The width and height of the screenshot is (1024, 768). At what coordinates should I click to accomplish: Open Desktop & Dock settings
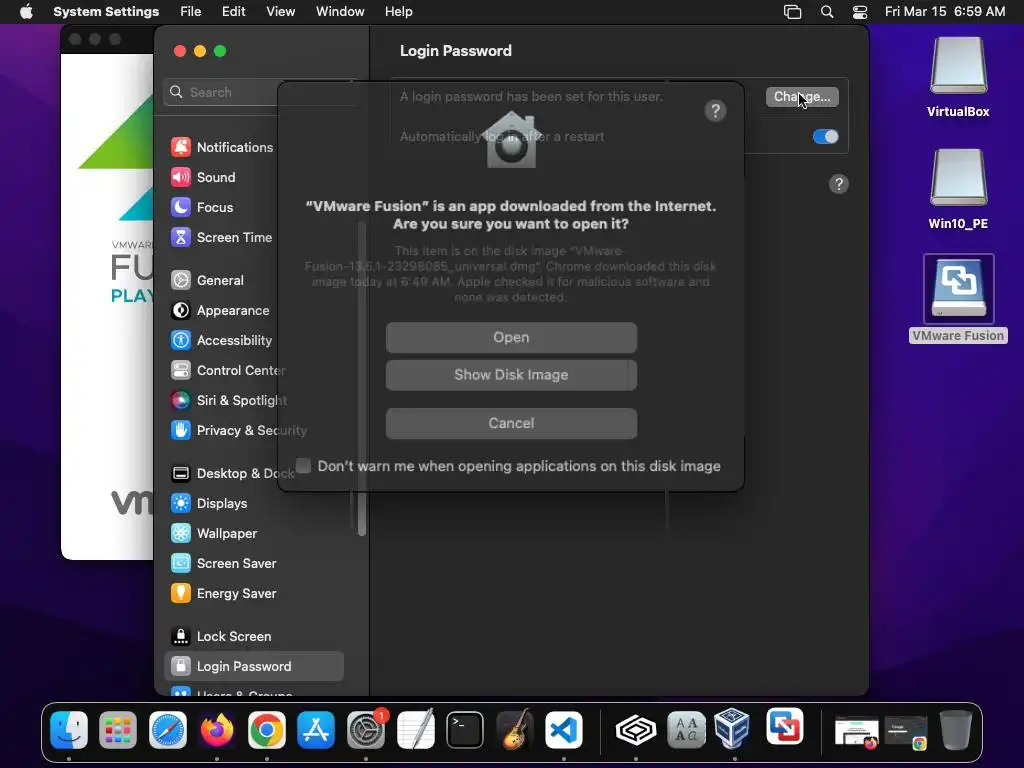(232, 473)
